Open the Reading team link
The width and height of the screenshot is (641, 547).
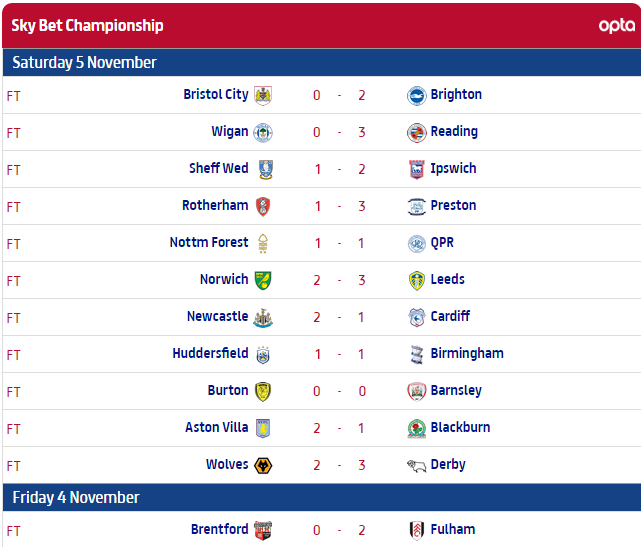pyautogui.click(x=454, y=132)
